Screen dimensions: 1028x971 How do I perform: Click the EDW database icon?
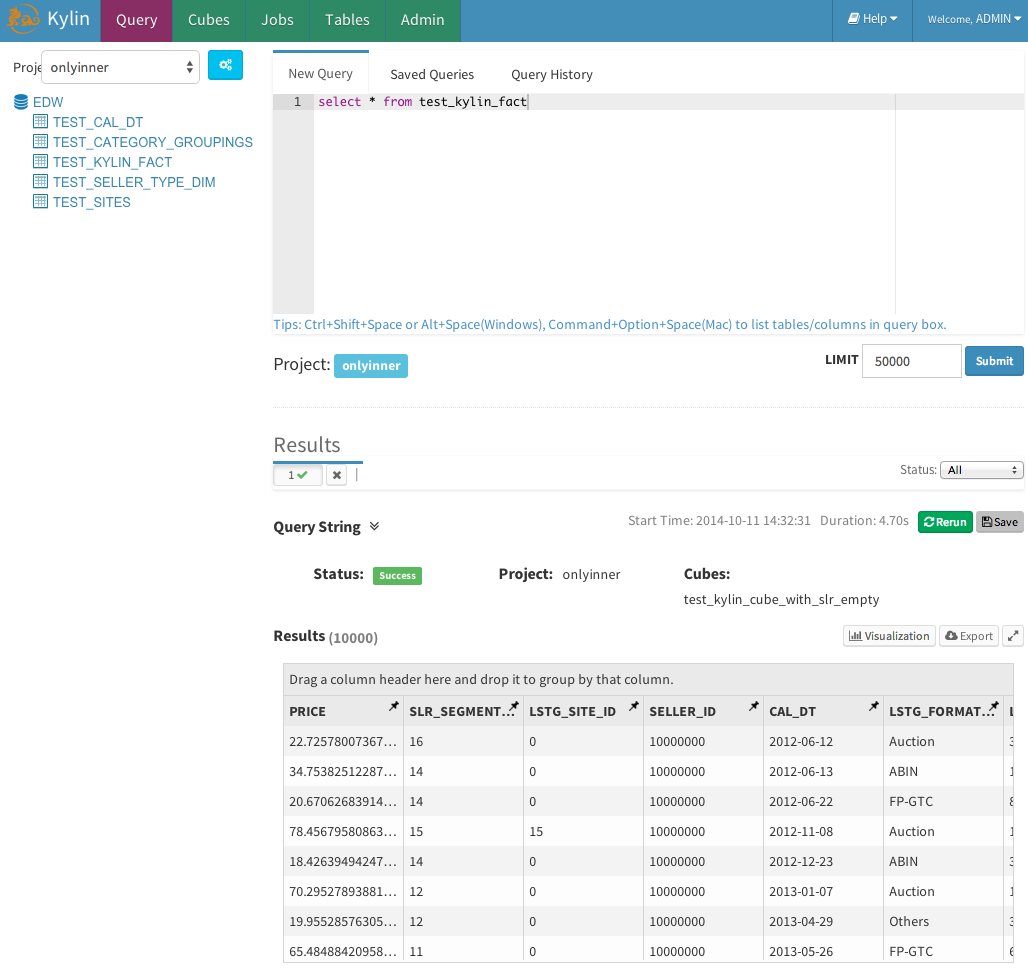pyautogui.click(x=21, y=102)
